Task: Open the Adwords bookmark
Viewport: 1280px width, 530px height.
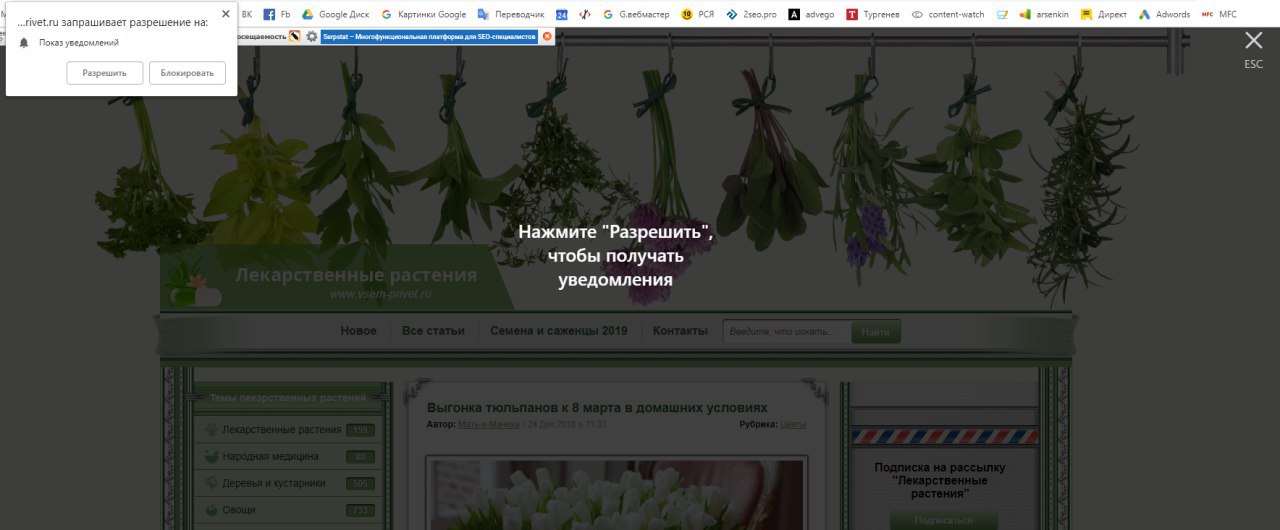Action: [1164, 14]
